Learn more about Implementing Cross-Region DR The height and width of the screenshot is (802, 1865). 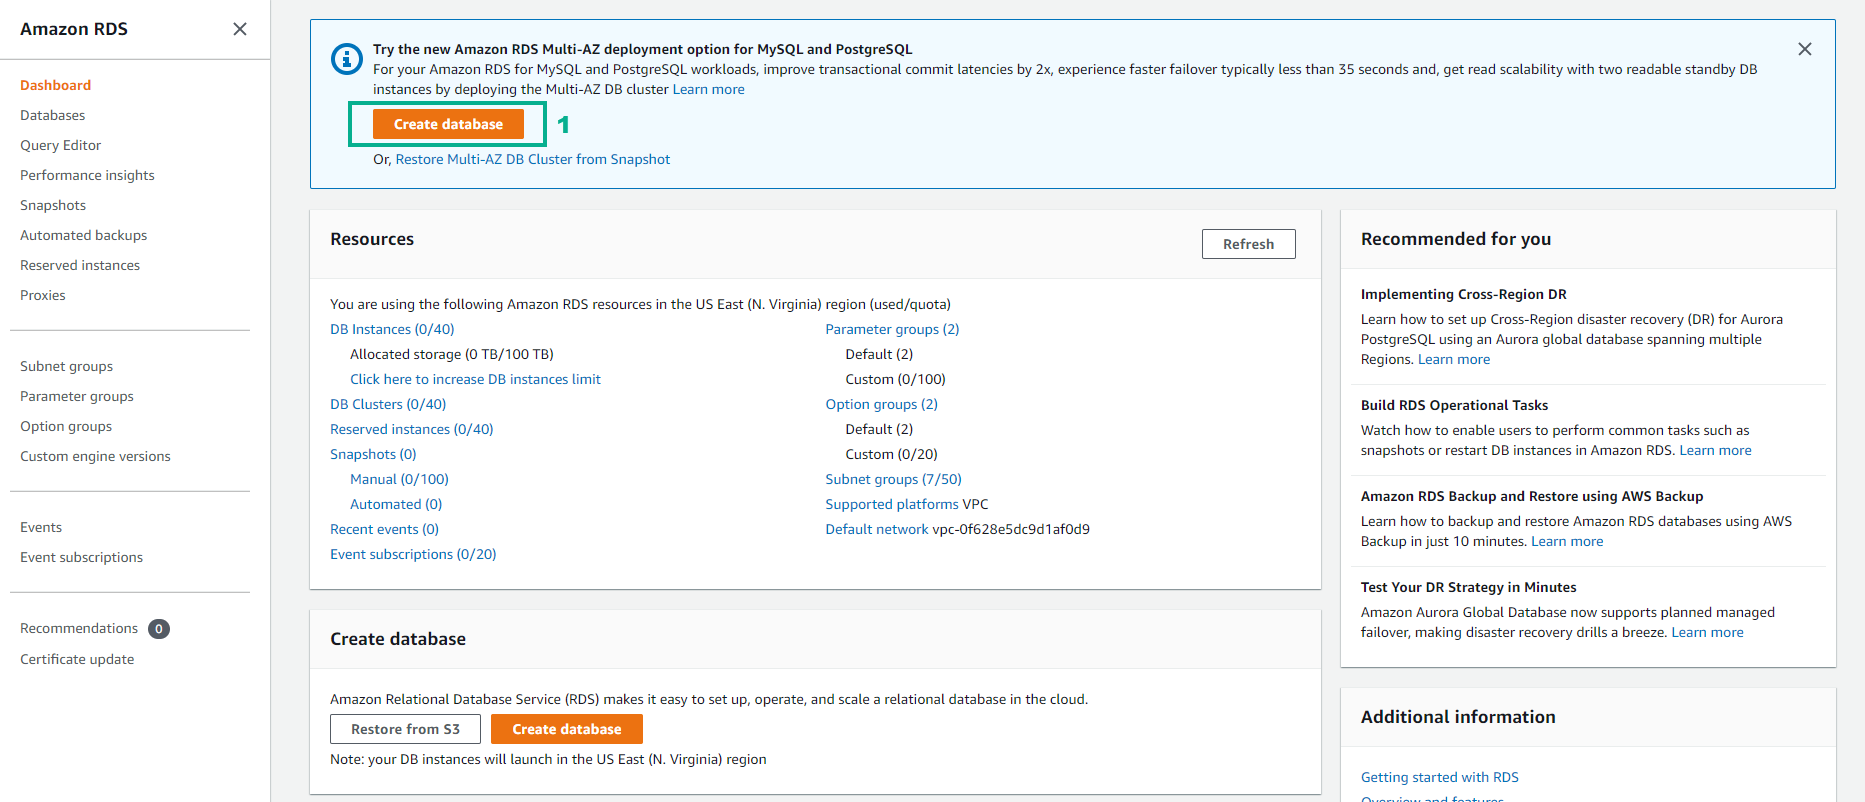(1454, 359)
